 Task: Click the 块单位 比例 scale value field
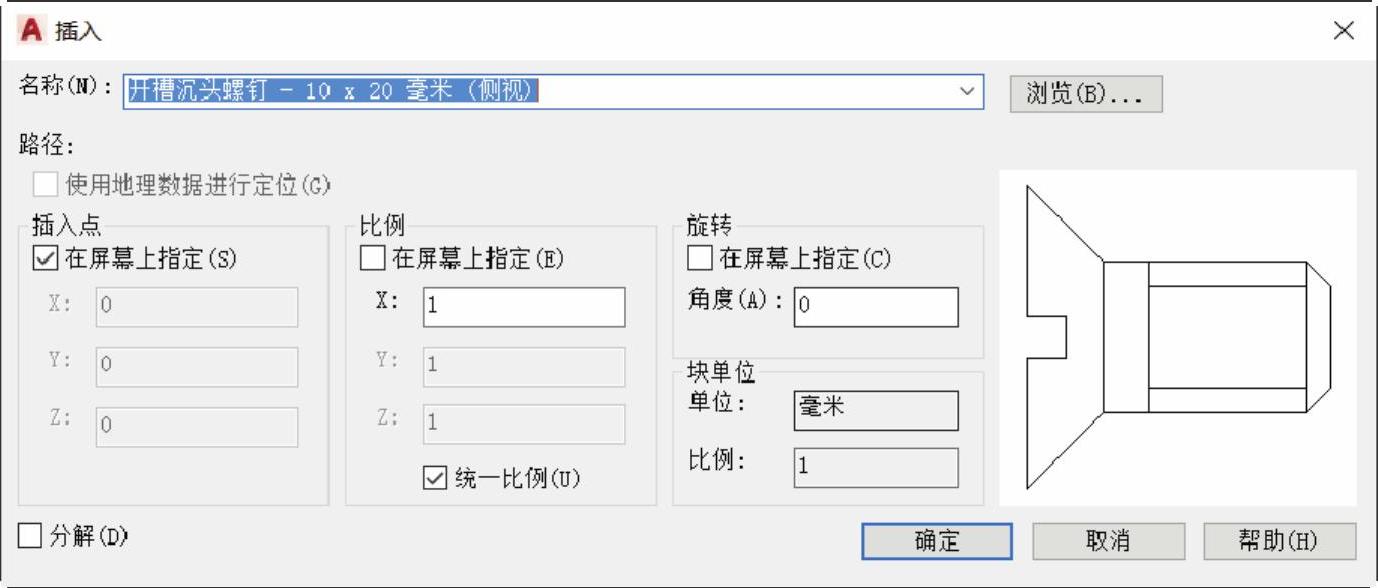coord(875,467)
